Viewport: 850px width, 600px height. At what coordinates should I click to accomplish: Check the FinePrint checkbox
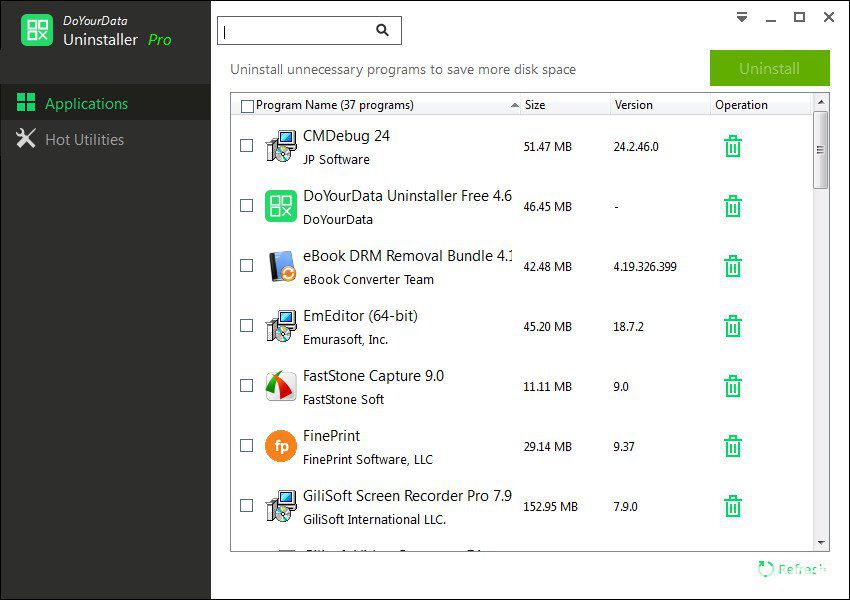pyautogui.click(x=246, y=446)
